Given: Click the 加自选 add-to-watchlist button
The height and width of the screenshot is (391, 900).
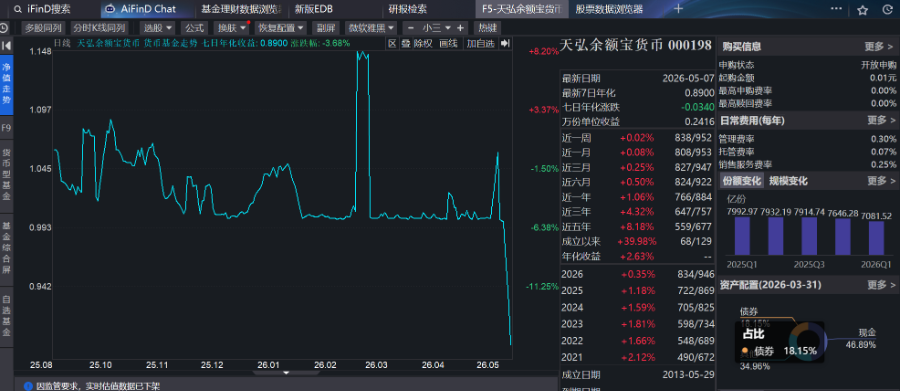Looking at the screenshot, I should 480,43.
